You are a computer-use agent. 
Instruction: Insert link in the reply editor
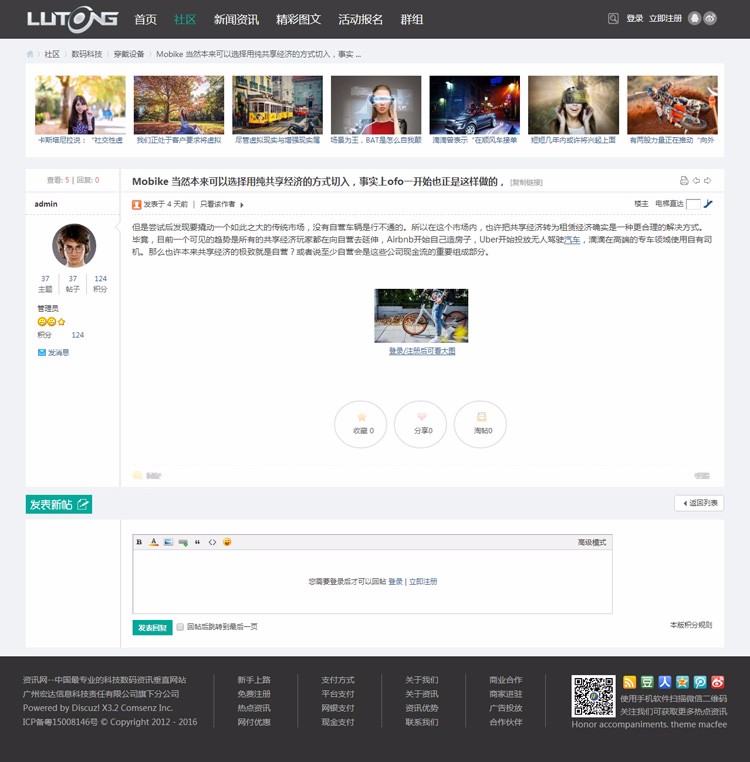tap(183, 542)
